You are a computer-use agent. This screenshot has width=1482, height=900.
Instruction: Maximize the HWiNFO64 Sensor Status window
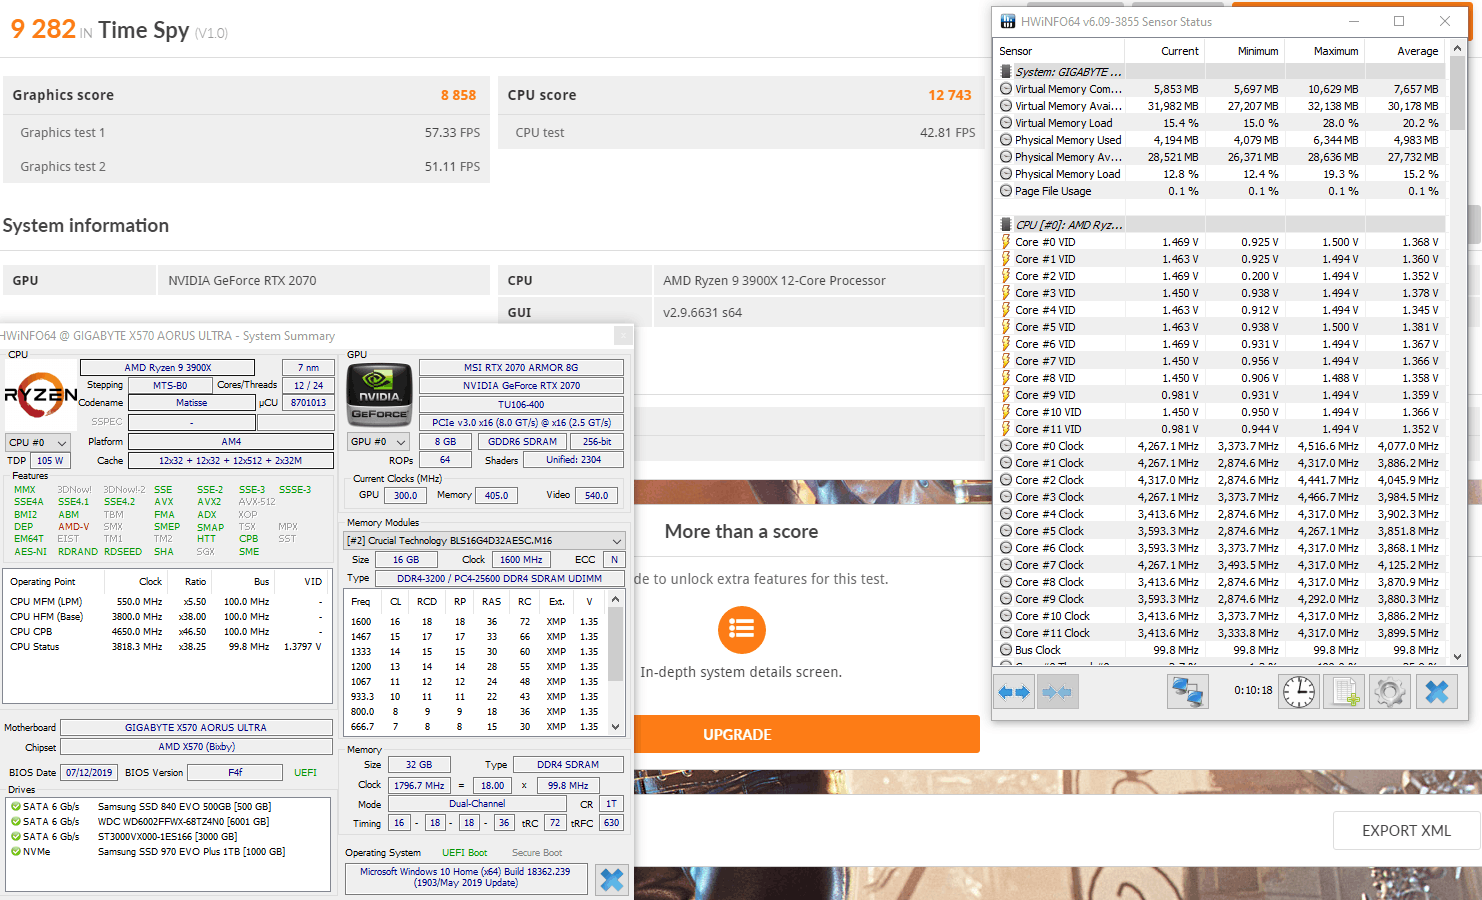click(x=1399, y=21)
